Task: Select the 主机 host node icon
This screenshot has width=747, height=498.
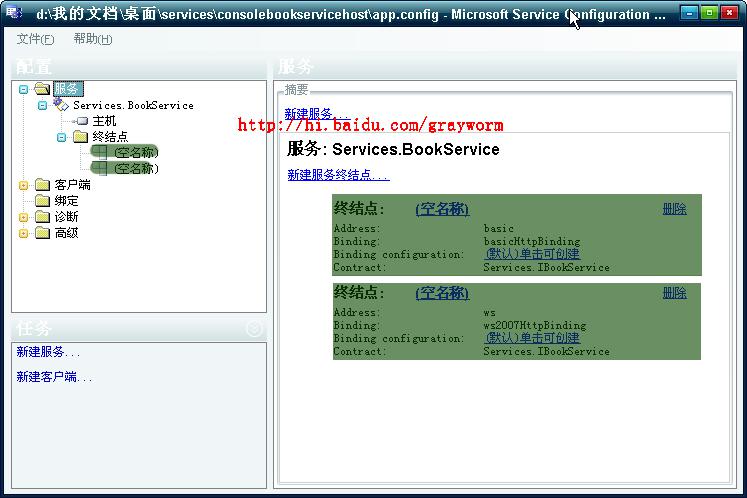Action: 80,121
